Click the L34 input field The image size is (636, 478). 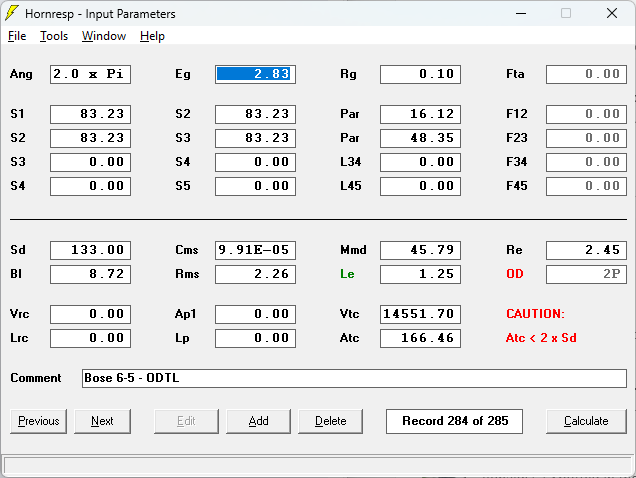(420, 162)
